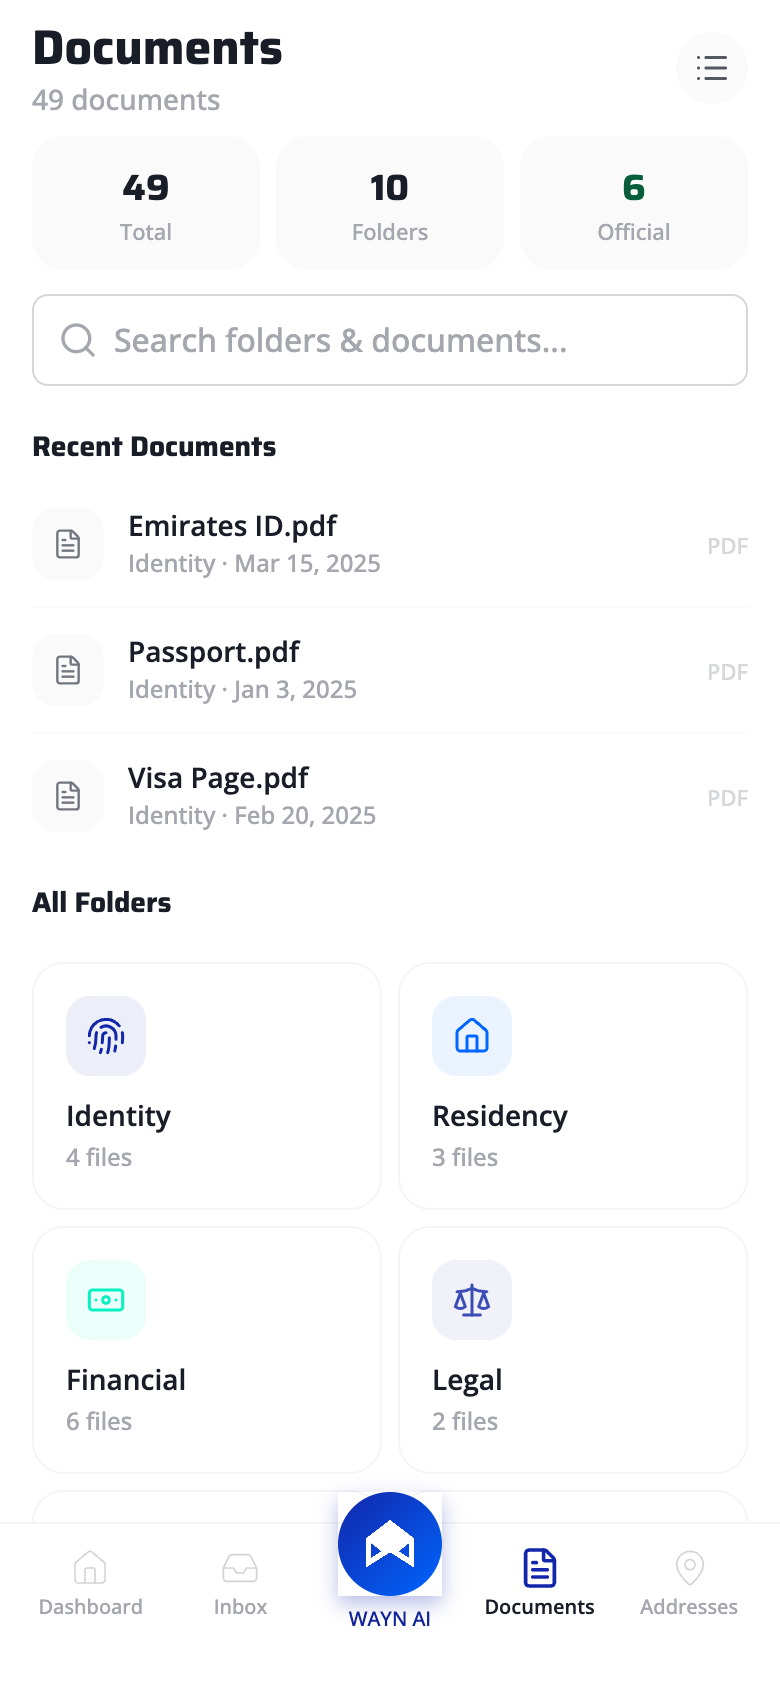Toggle the list view icon
The image size is (780, 1688).
pyautogui.click(x=712, y=68)
